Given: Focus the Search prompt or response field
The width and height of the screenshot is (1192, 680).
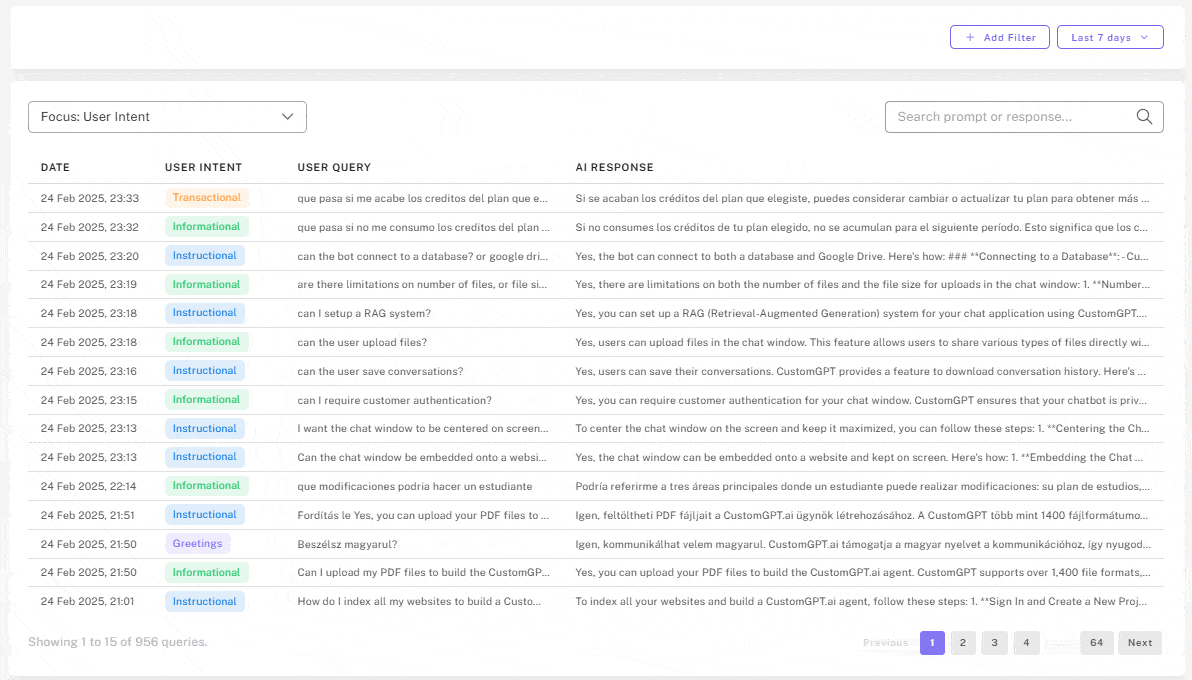Looking at the screenshot, I should tap(1024, 117).
